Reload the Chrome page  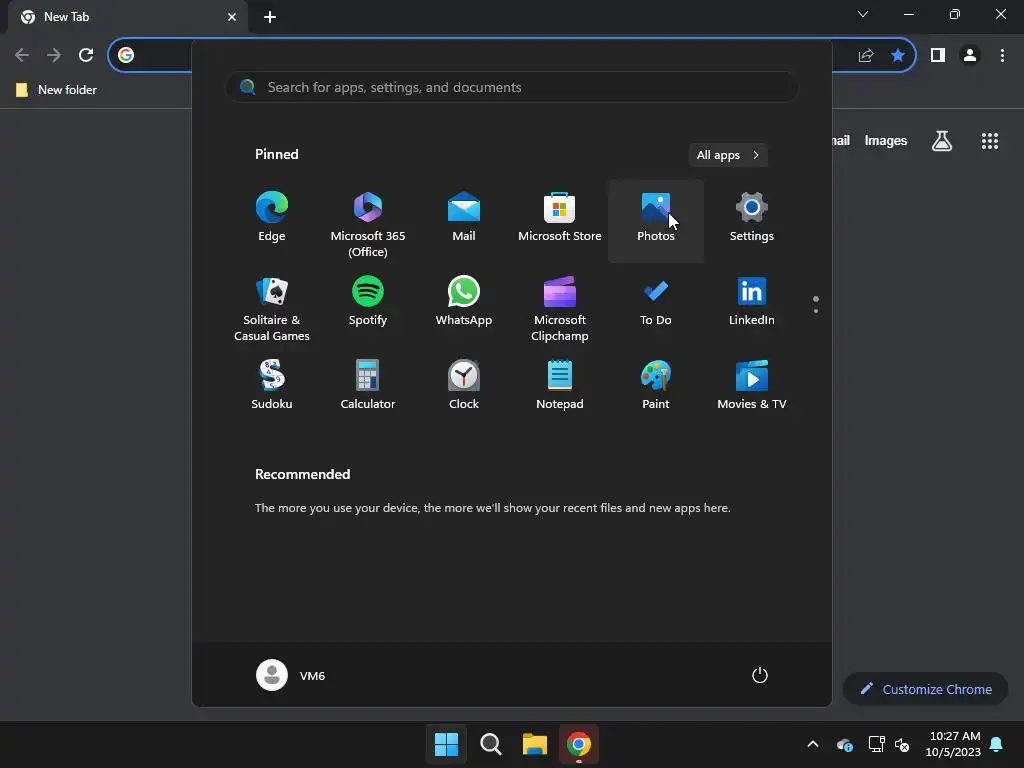[86, 55]
